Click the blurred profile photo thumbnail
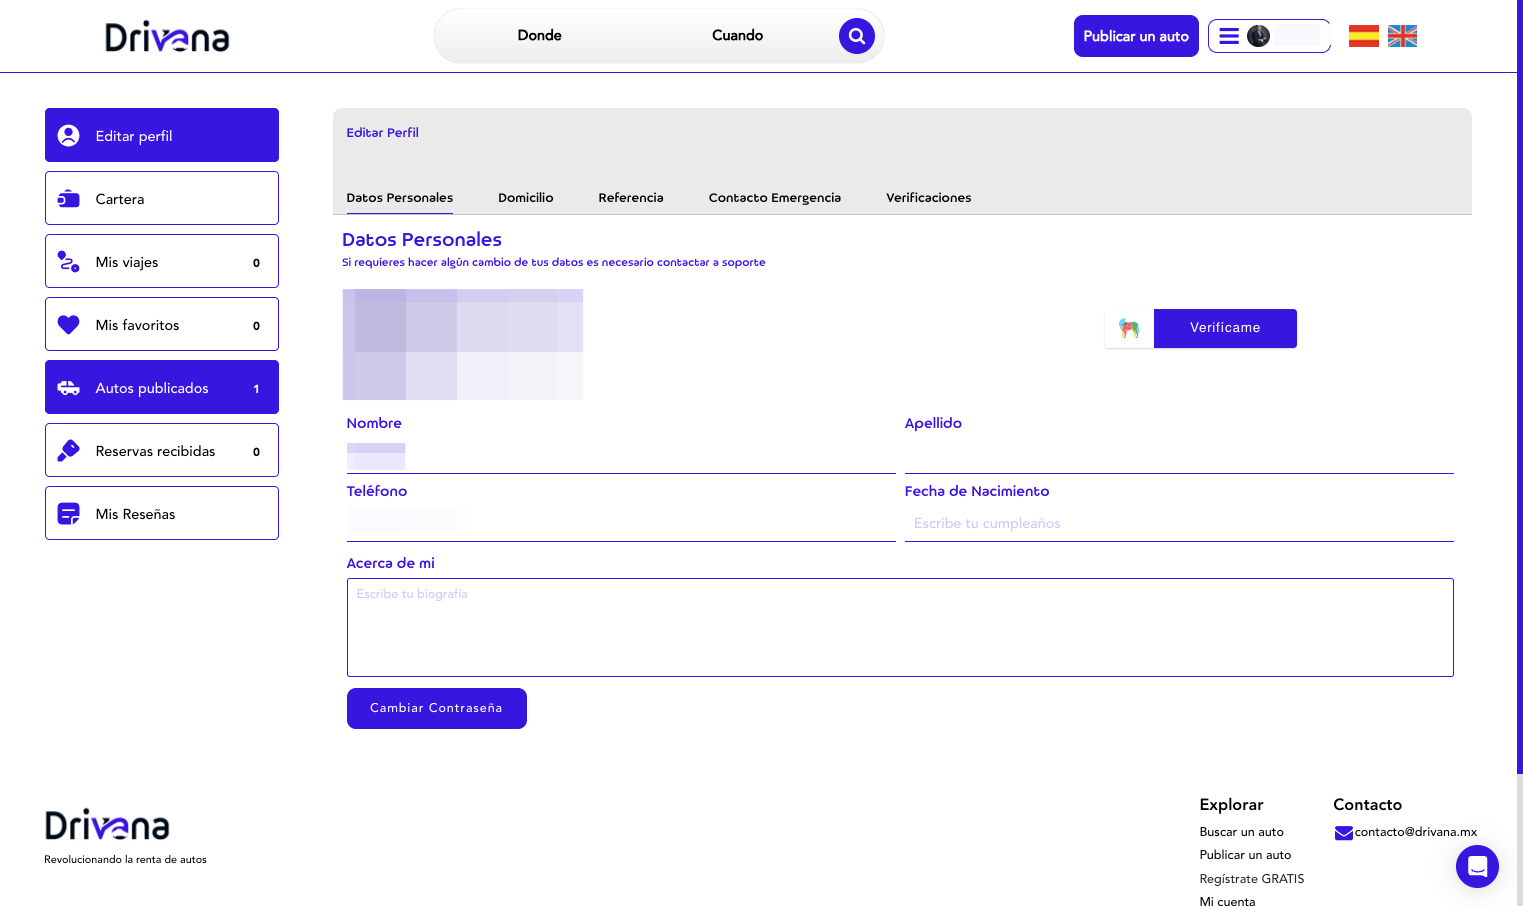The height and width of the screenshot is (906, 1523). point(463,345)
